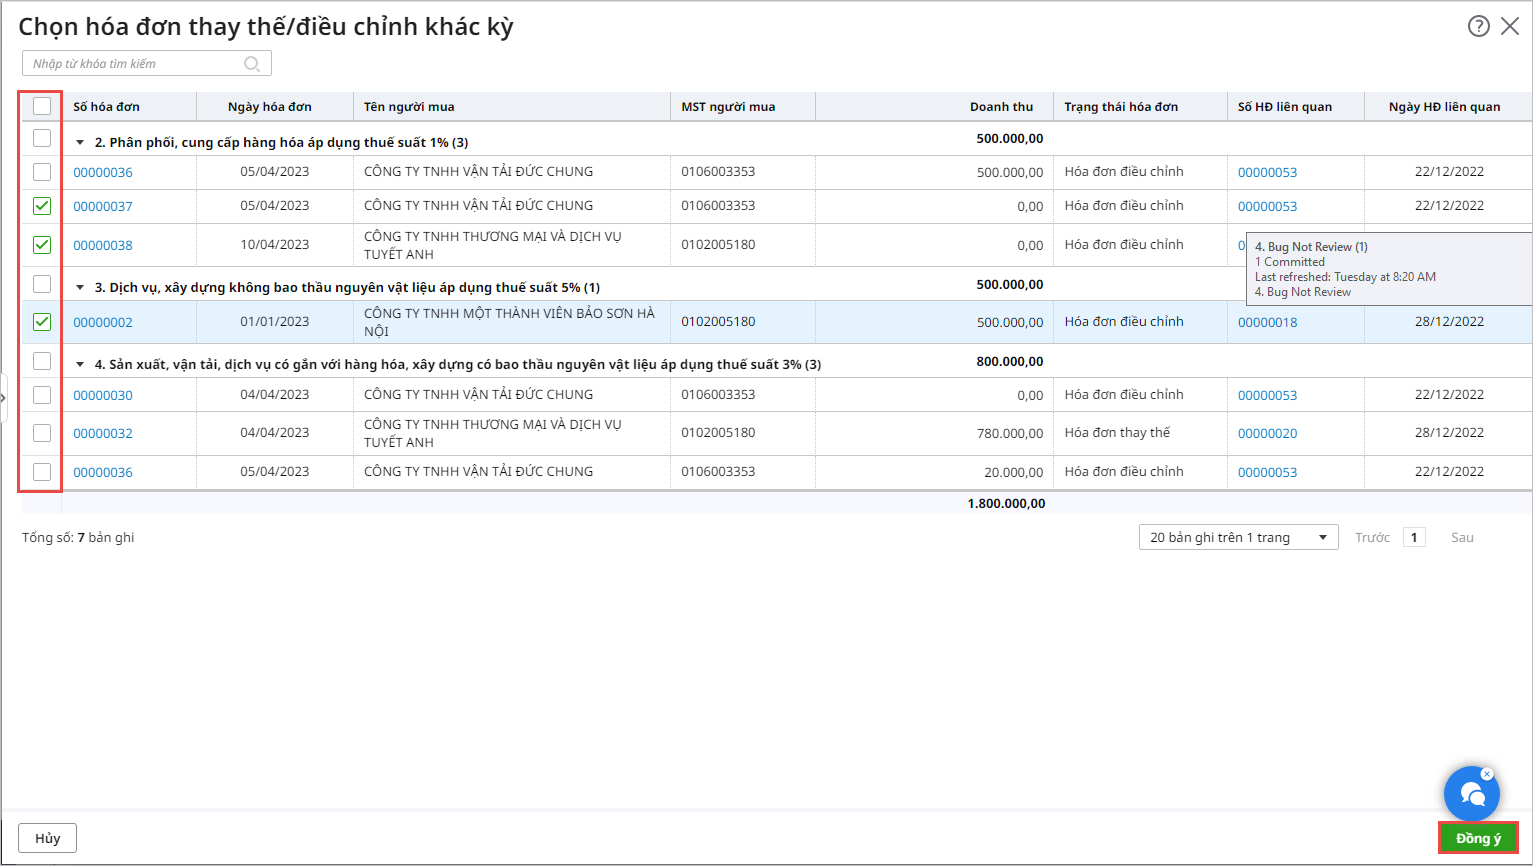Check the group 3 (5% tax) checkbox
This screenshot has width=1533, height=866.
click(42, 284)
